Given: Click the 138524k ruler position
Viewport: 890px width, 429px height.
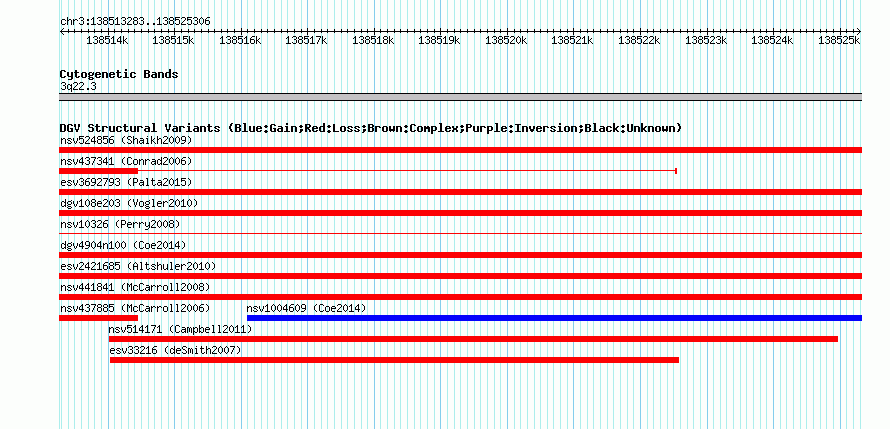Looking at the screenshot, I should point(773,40).
